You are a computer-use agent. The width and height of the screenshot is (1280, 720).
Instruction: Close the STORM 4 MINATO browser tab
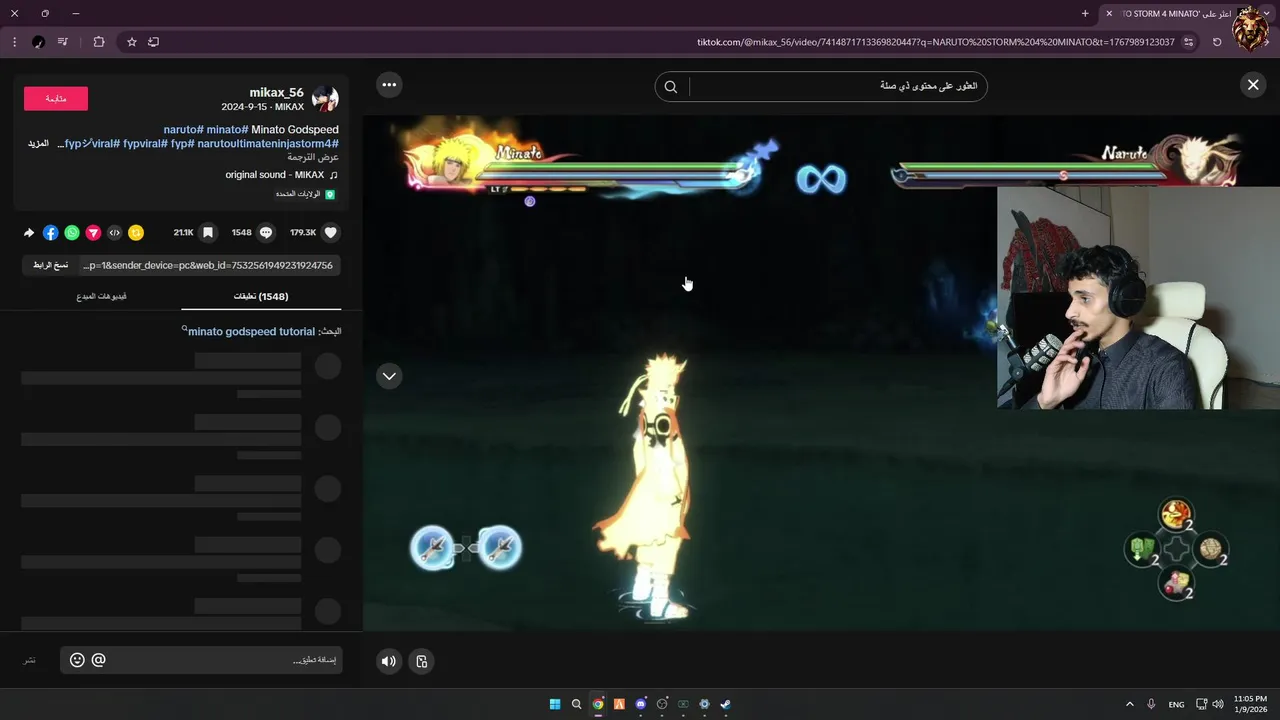[1109, 13]
